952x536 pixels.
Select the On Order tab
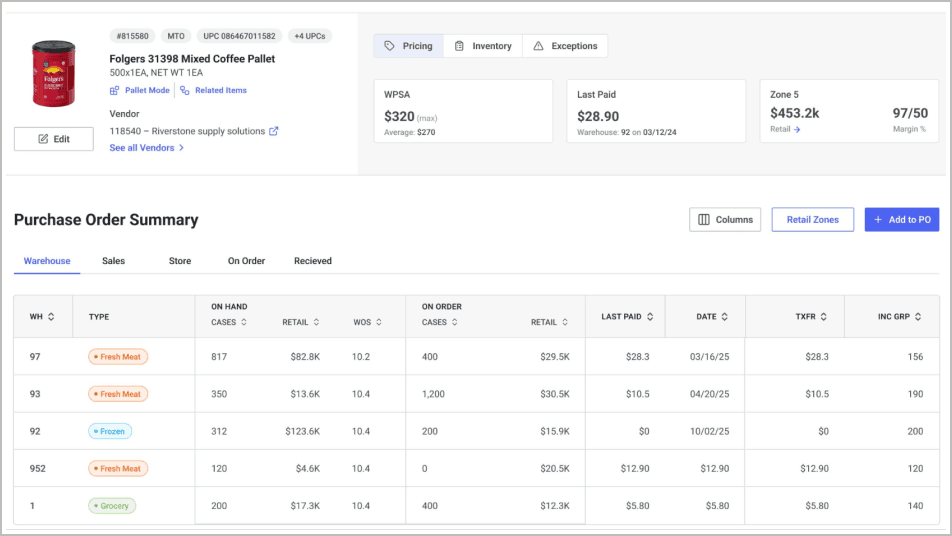coord(246,261)
